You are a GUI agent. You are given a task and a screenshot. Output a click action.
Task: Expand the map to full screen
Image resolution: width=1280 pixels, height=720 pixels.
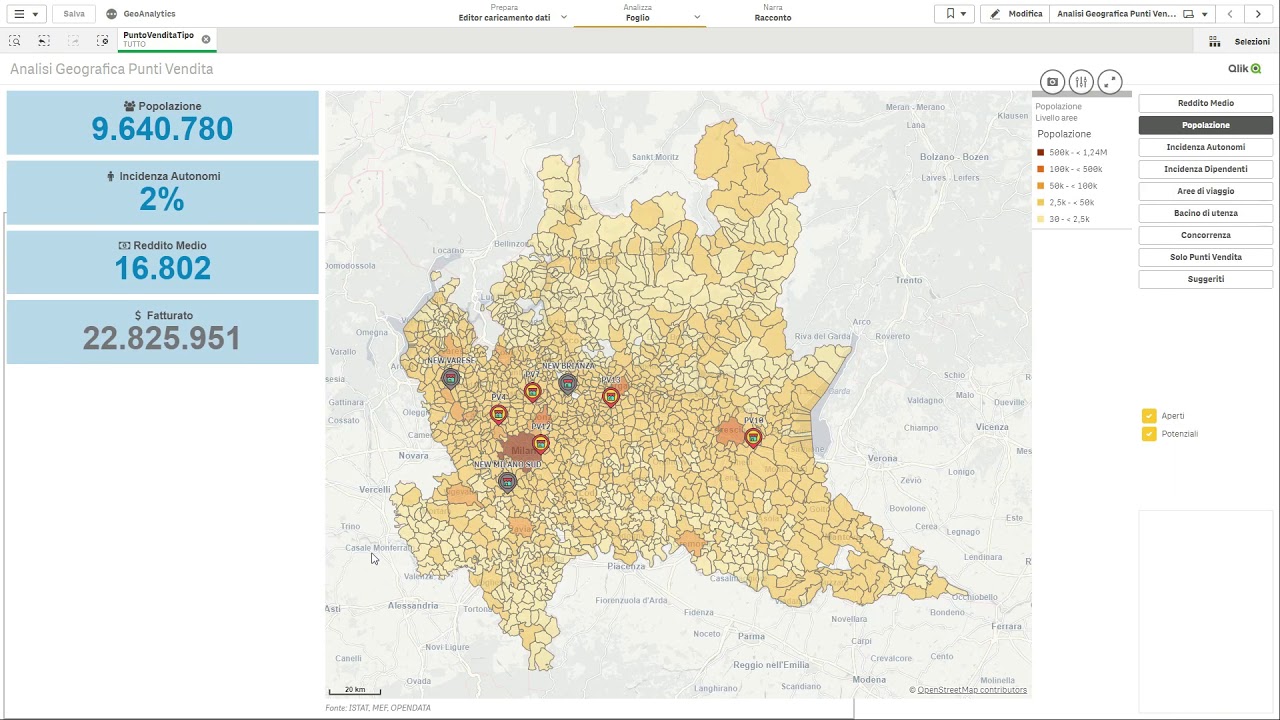(x=1110, y=82)
